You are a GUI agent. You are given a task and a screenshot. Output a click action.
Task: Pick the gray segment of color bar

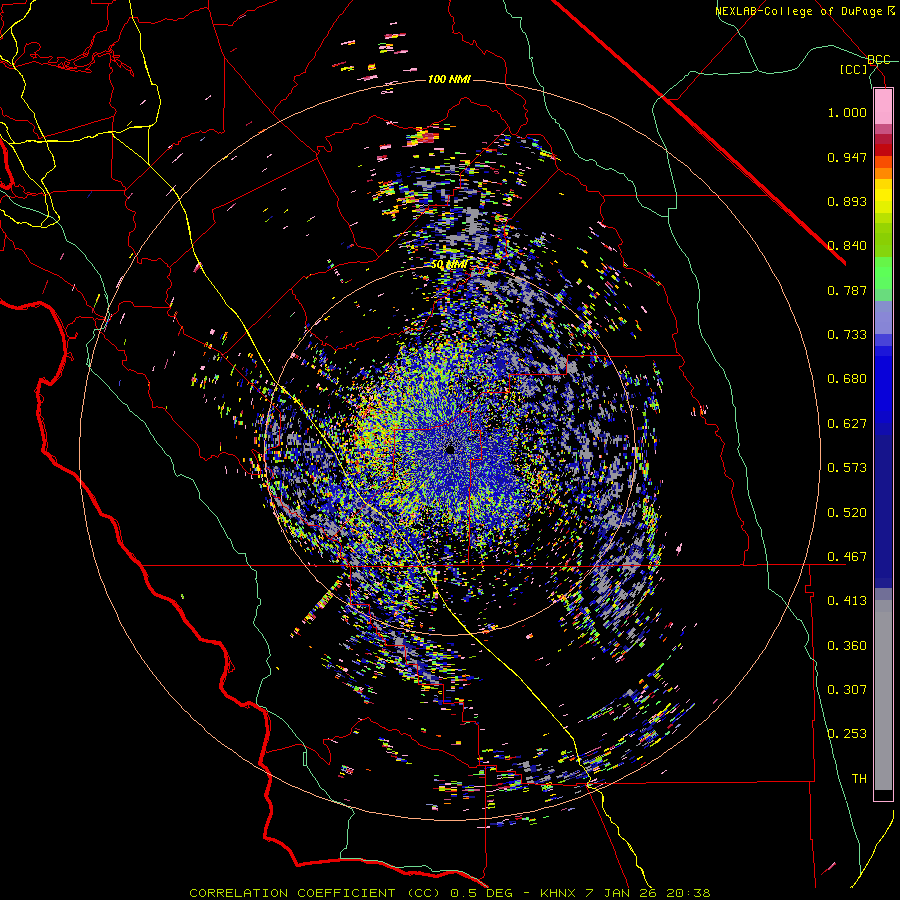pos(883,695)
